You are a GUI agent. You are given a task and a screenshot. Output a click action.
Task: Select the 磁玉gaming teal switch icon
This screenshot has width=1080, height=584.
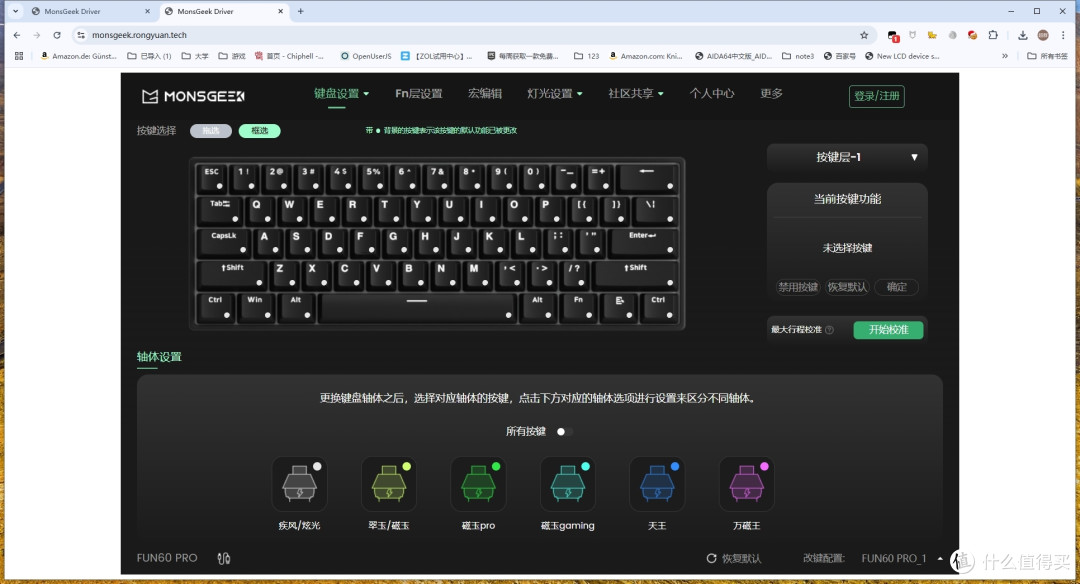coord(568,483)
